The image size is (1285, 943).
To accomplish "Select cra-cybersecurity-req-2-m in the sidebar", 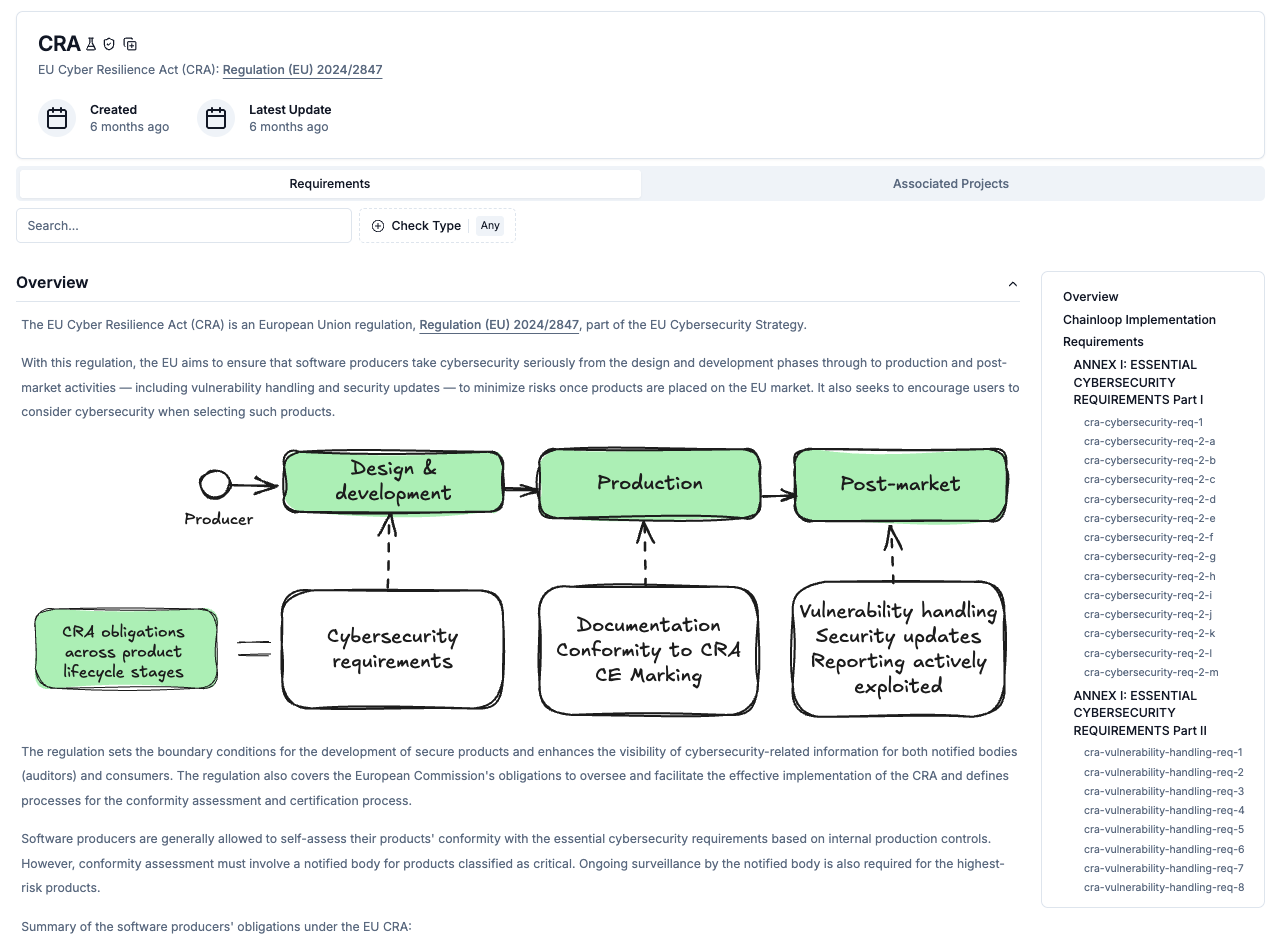I will coord(1150,672).
